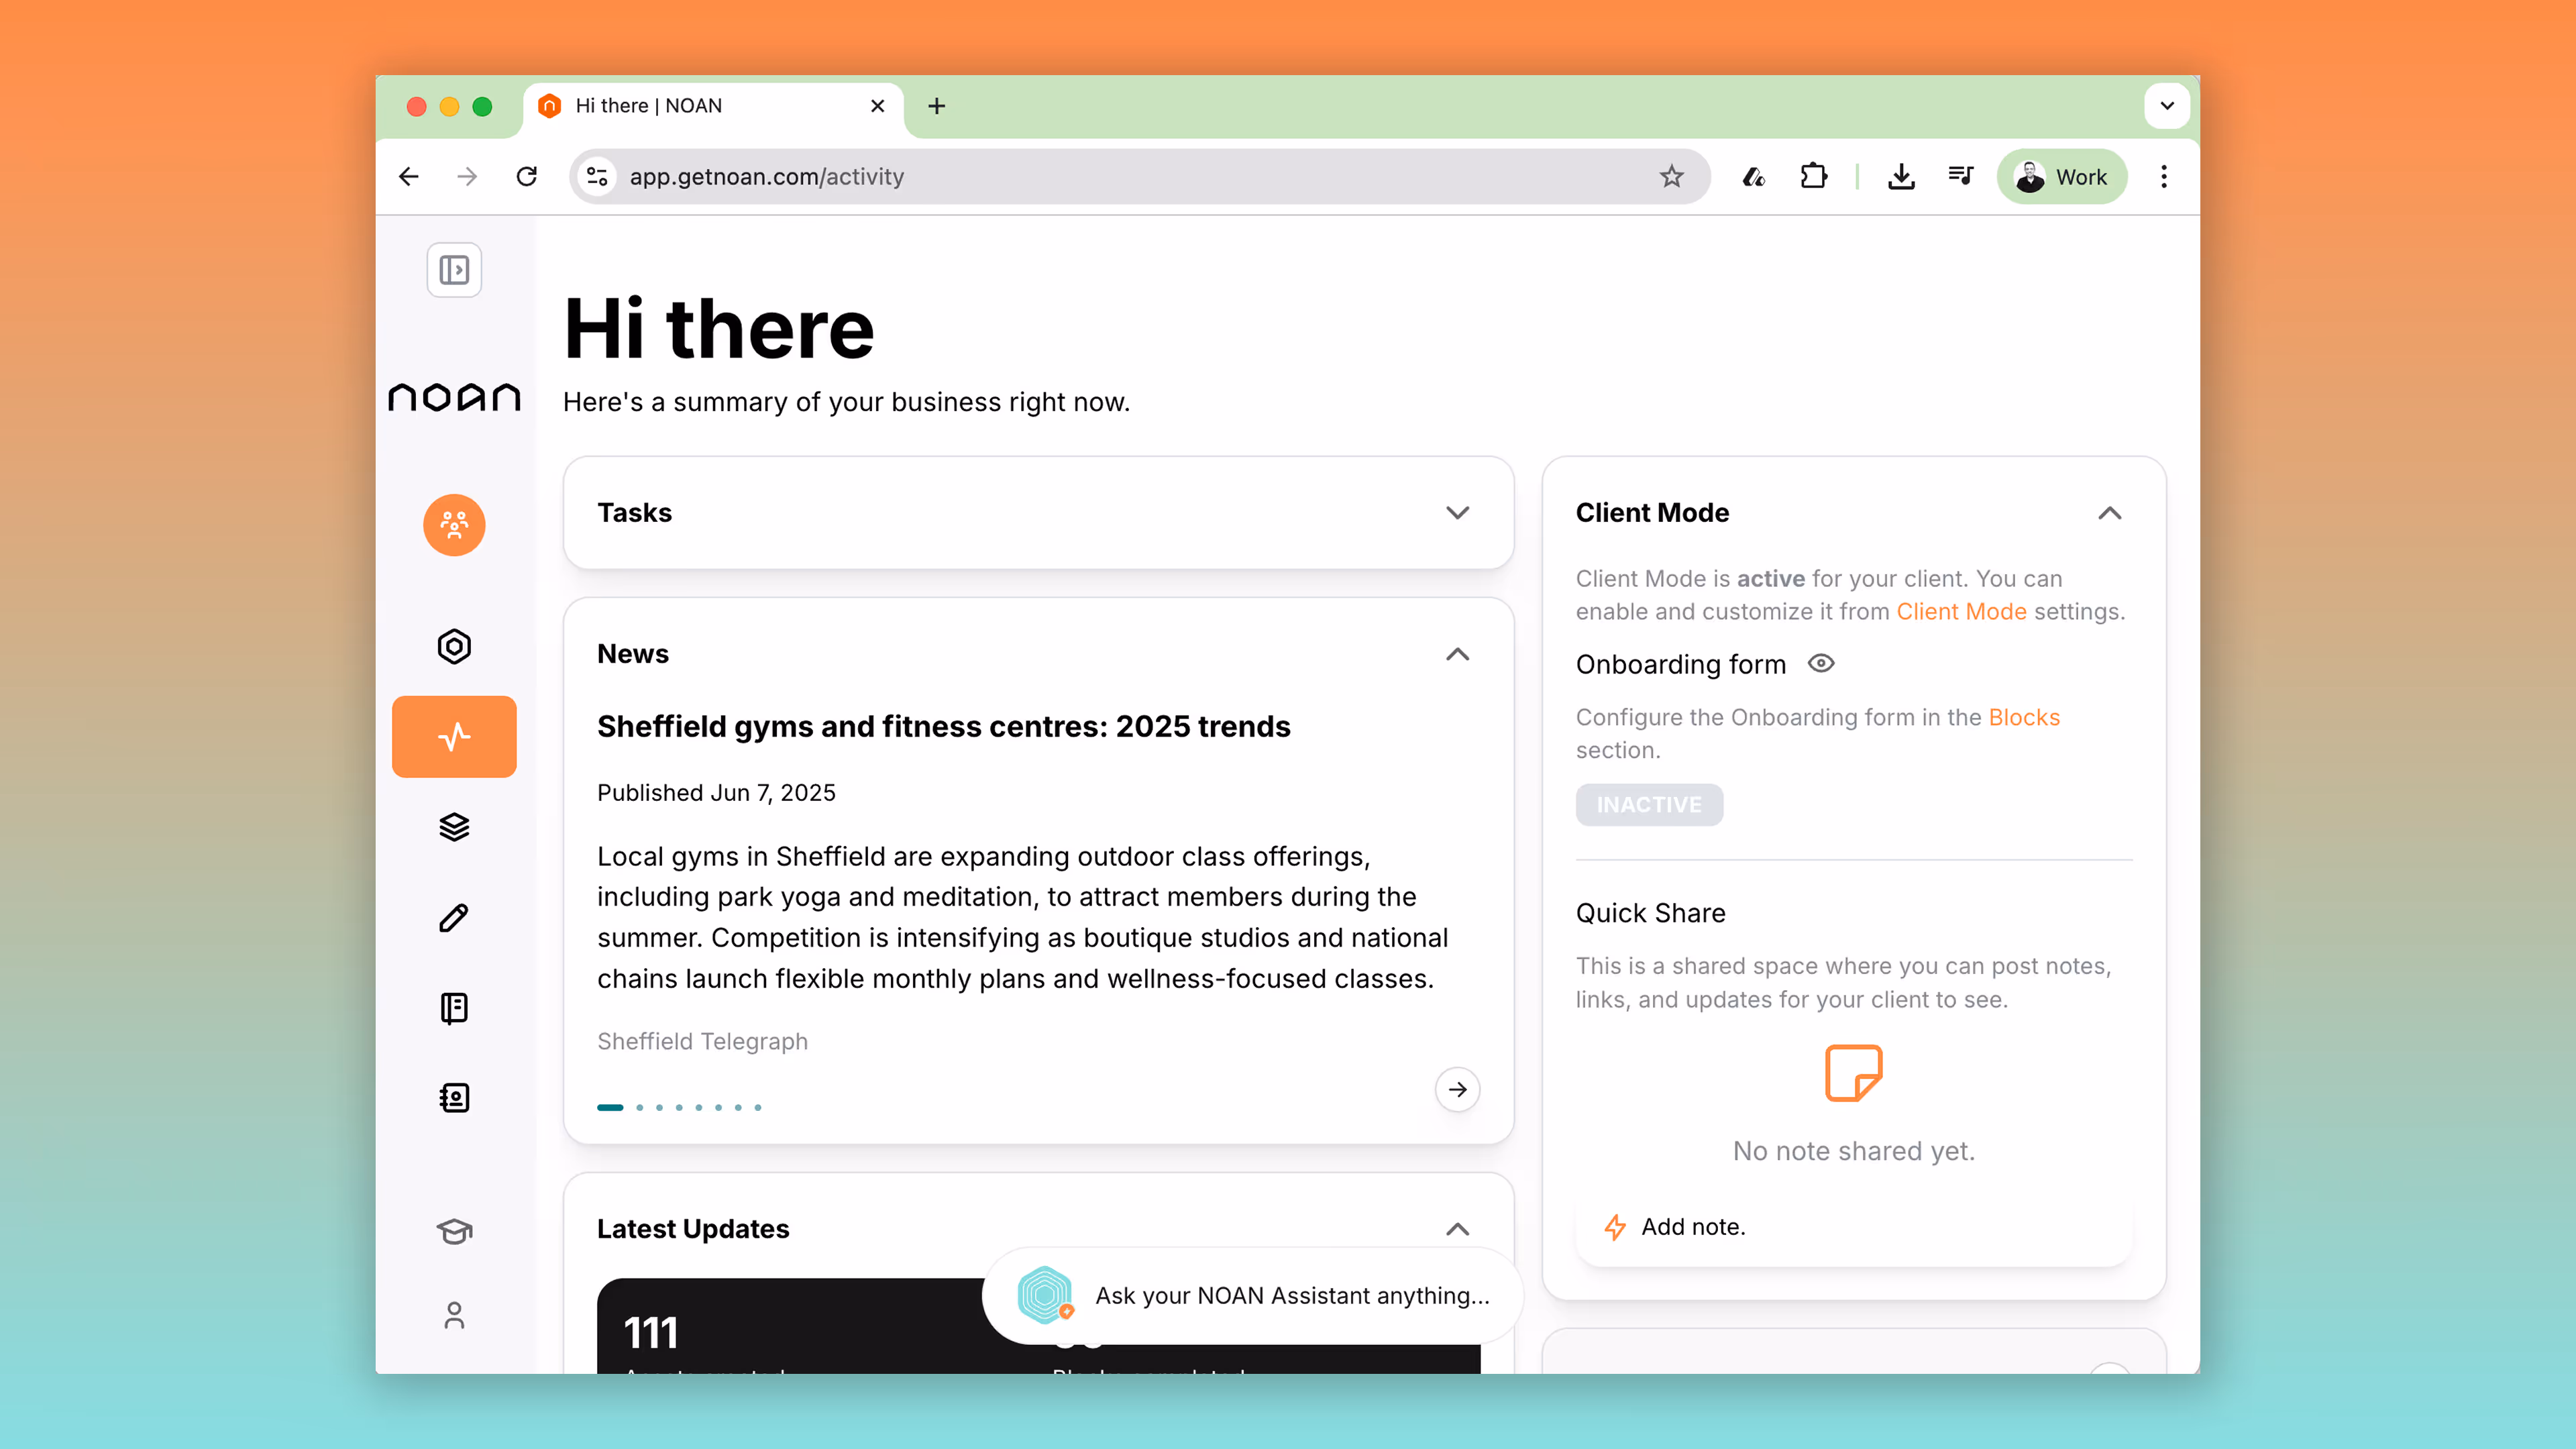Open the notebook icon in sidebar
Screen dimensions: 2576x1449
454,1008
